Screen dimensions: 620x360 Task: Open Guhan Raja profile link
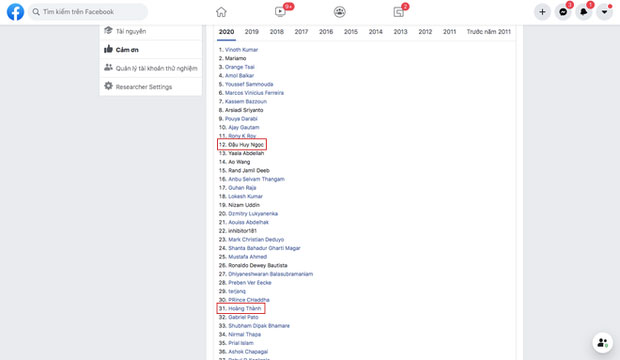242,188
